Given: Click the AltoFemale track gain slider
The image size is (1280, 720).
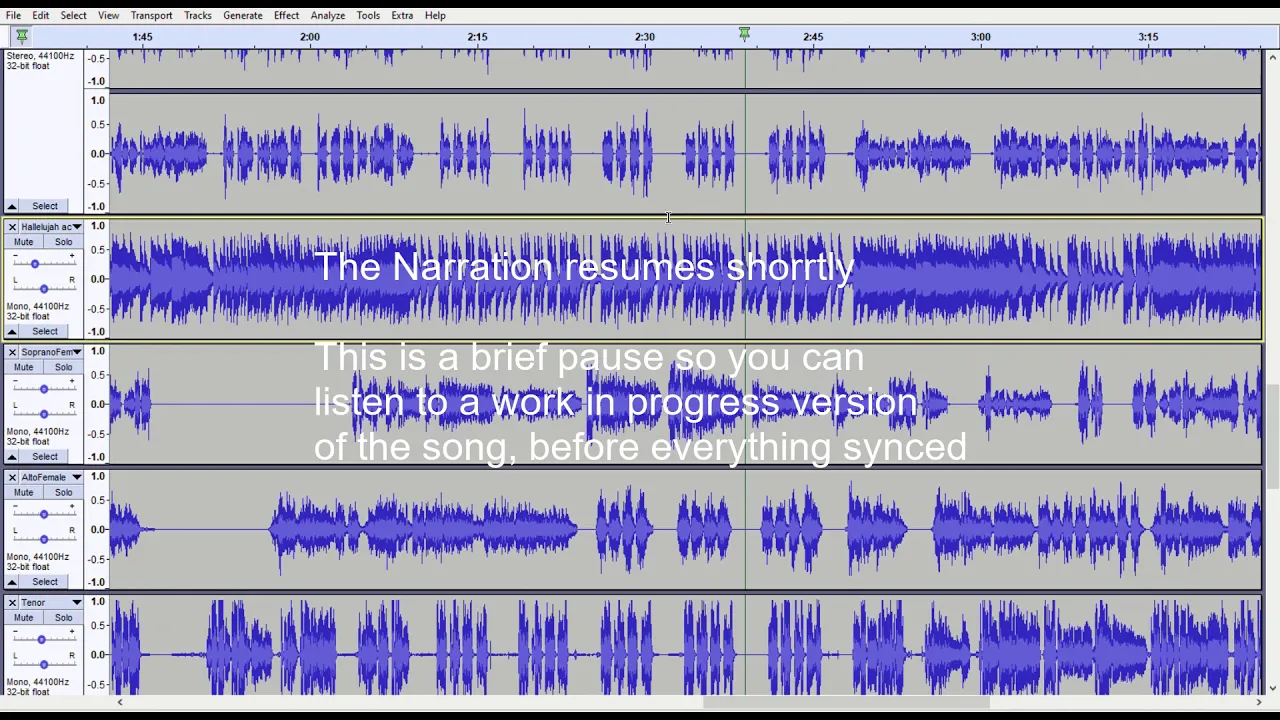Looking at the screenshot, I should (43, 513).
